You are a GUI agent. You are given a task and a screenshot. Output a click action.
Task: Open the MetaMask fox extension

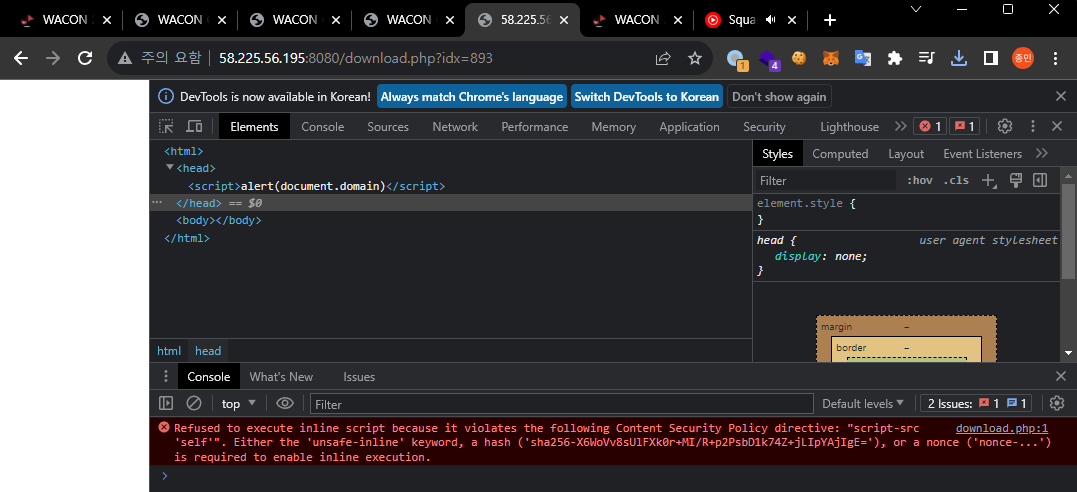tap(830, 58)
